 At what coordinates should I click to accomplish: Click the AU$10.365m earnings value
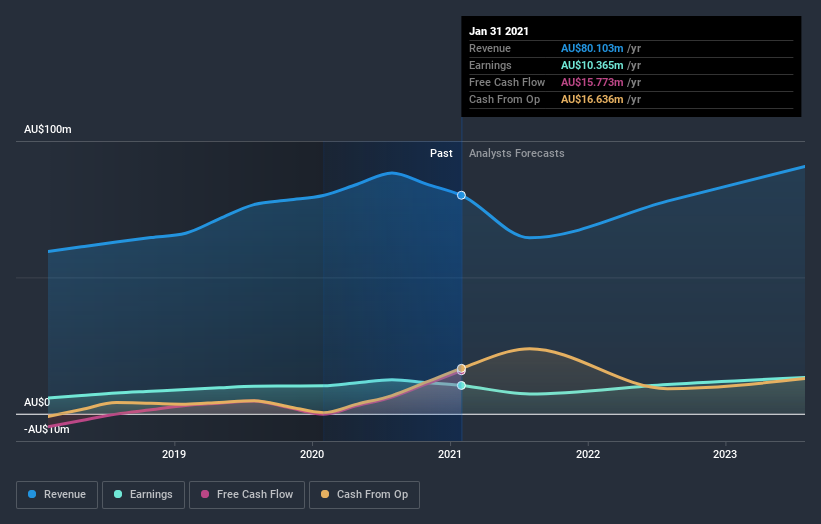click(592, 65)
